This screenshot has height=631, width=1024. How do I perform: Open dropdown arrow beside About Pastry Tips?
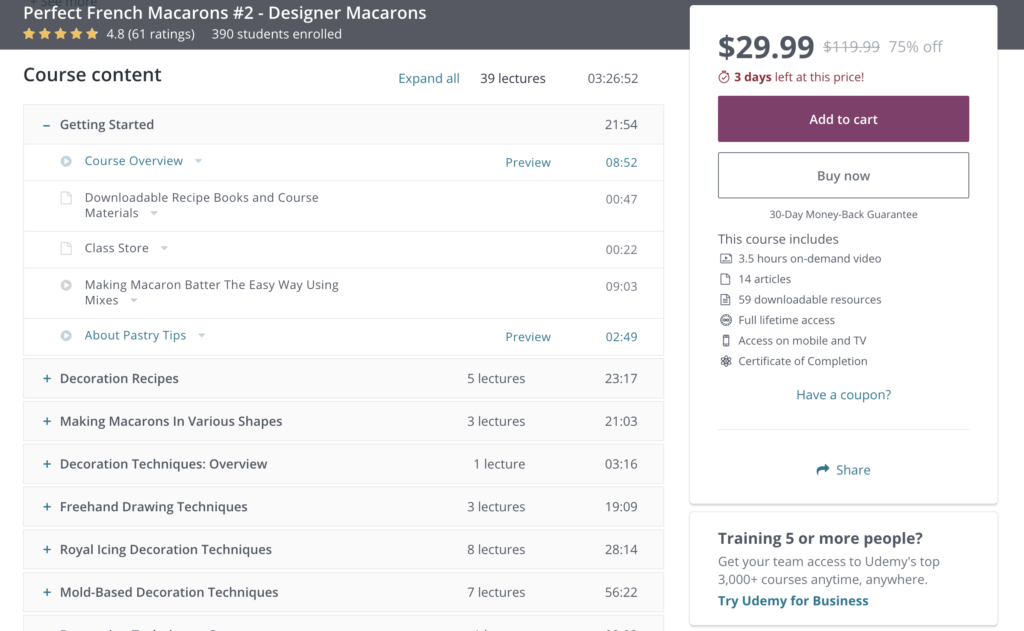point(201,336)
